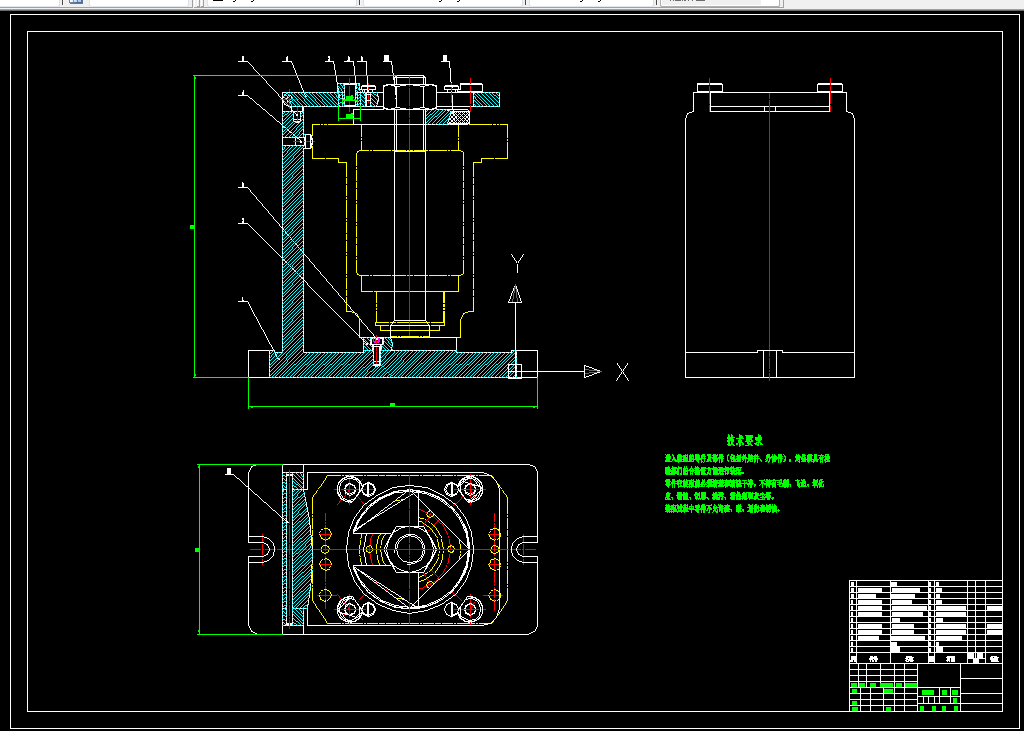This screenshot has width=1024, height=731.
Task: Select the magenta pin in section view
Action: (376, 340)
